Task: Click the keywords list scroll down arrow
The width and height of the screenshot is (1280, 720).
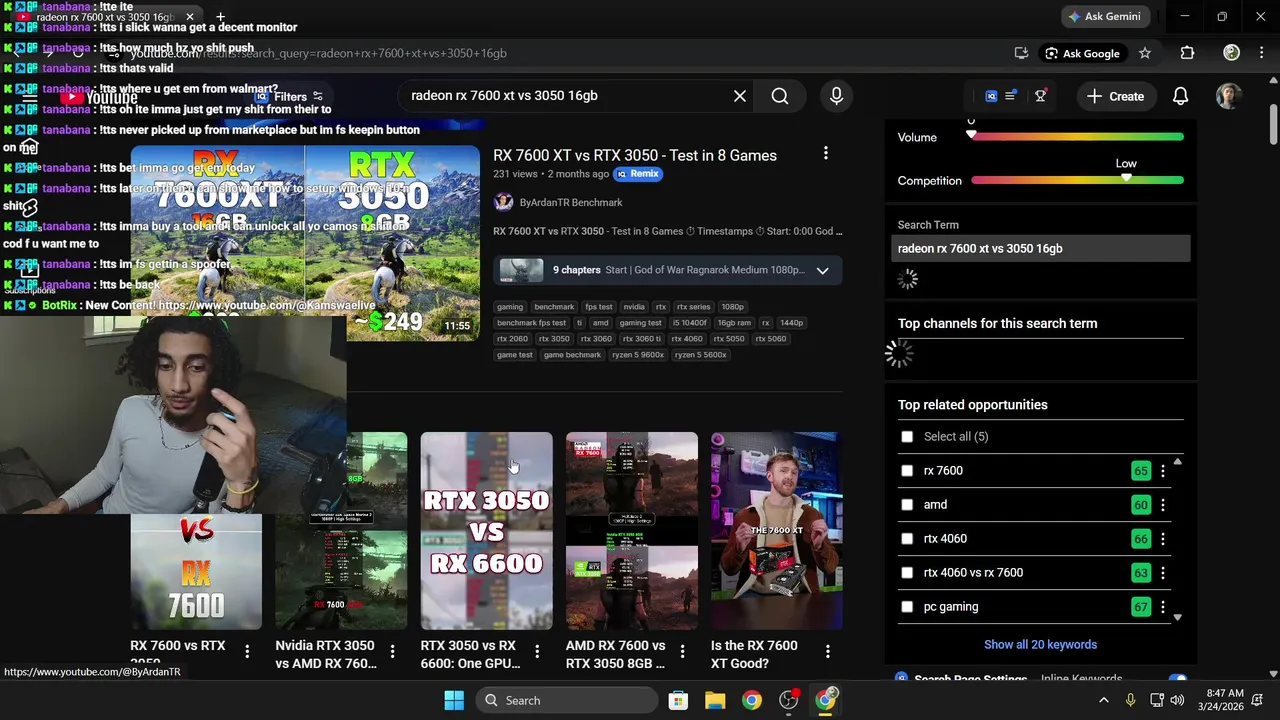Action: [x=1177, y=617]
